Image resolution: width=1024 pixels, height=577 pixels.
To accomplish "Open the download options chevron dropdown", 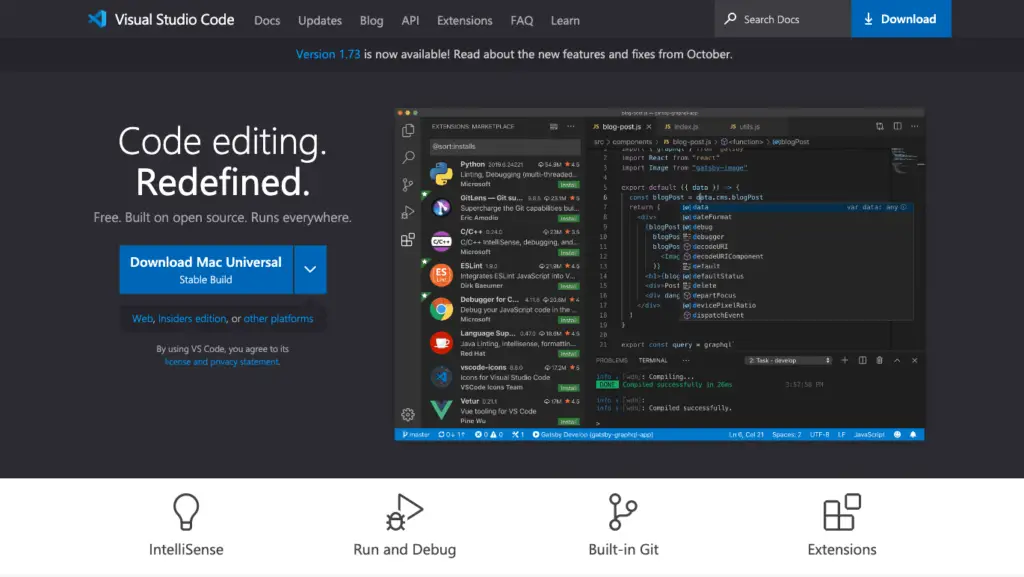I will click(310, 270).
